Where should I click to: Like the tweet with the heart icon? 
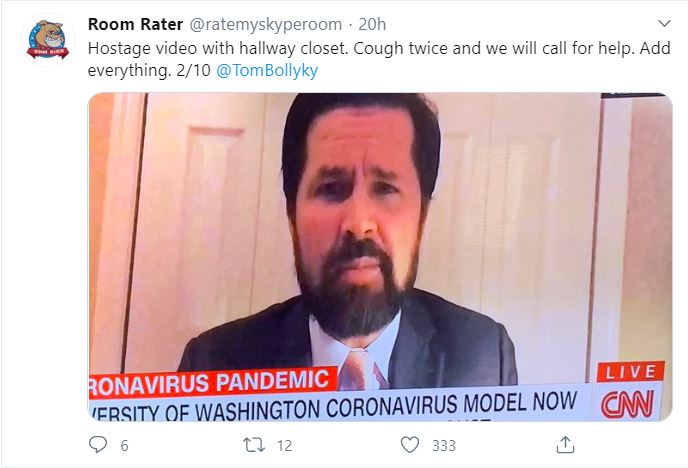[x=410, y=445]
